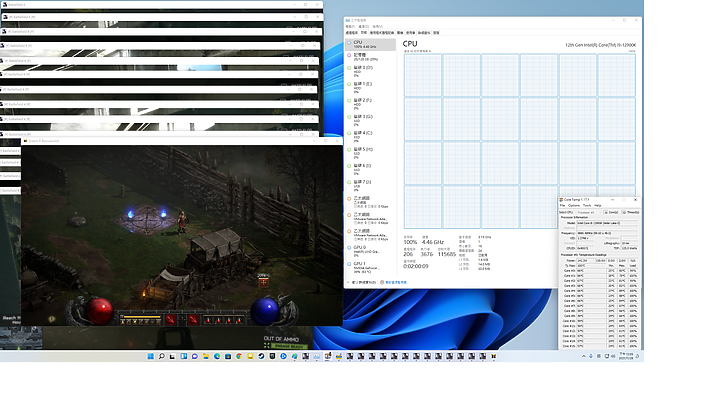Select GPU 1 NVIDIA GeForce entry
Screen dimensions: 720x410
370,268
